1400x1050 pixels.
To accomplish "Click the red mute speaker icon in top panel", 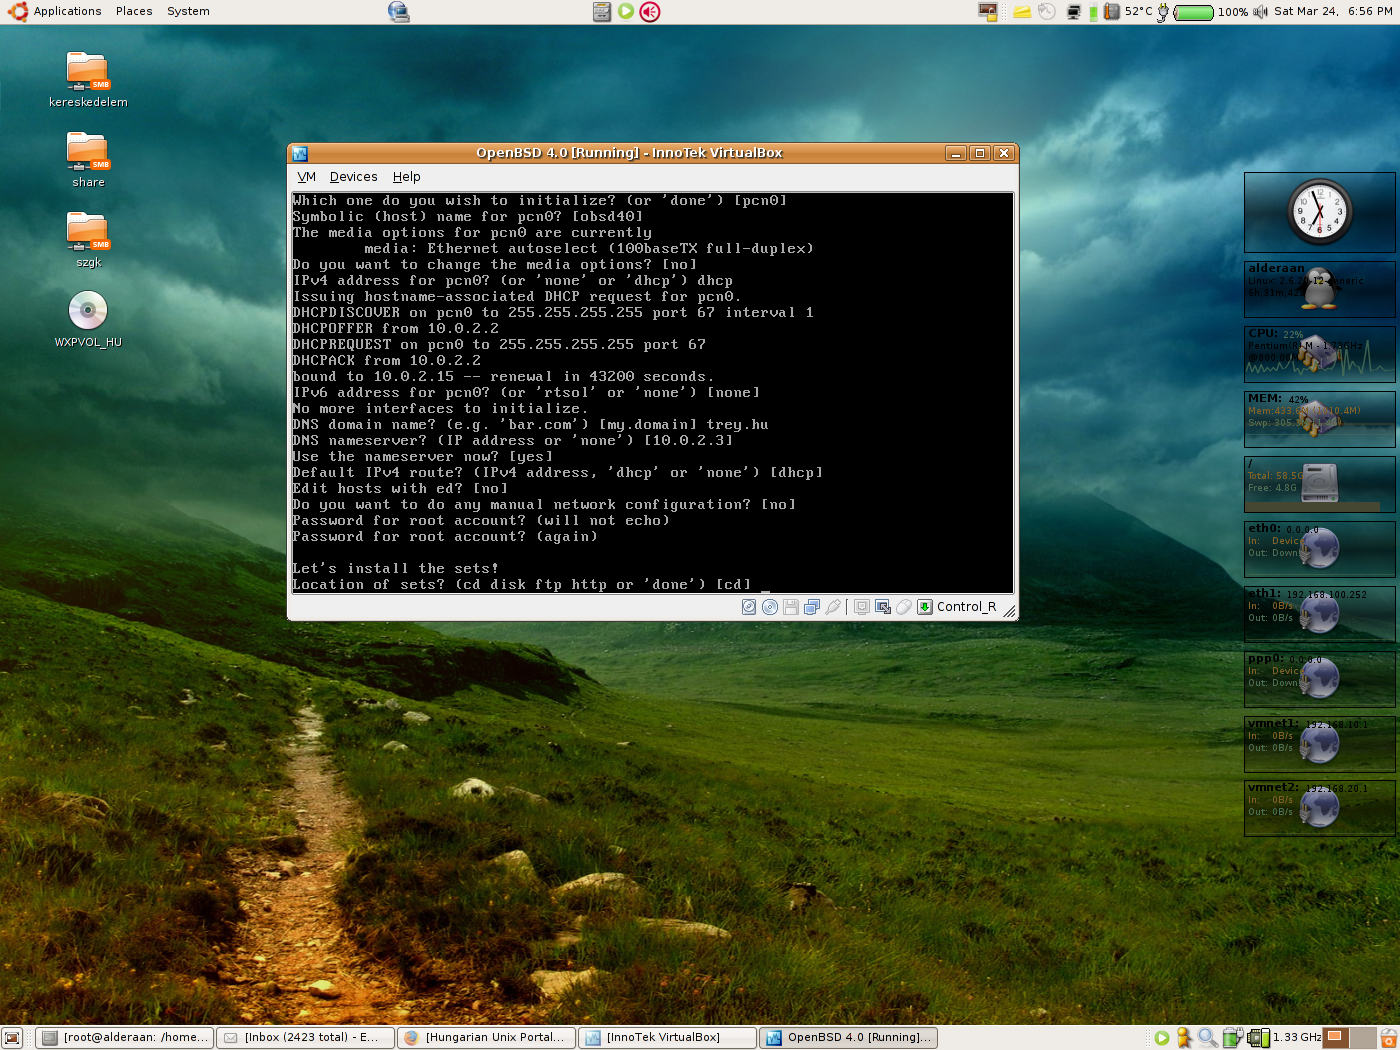I will (x=650, y=11).
